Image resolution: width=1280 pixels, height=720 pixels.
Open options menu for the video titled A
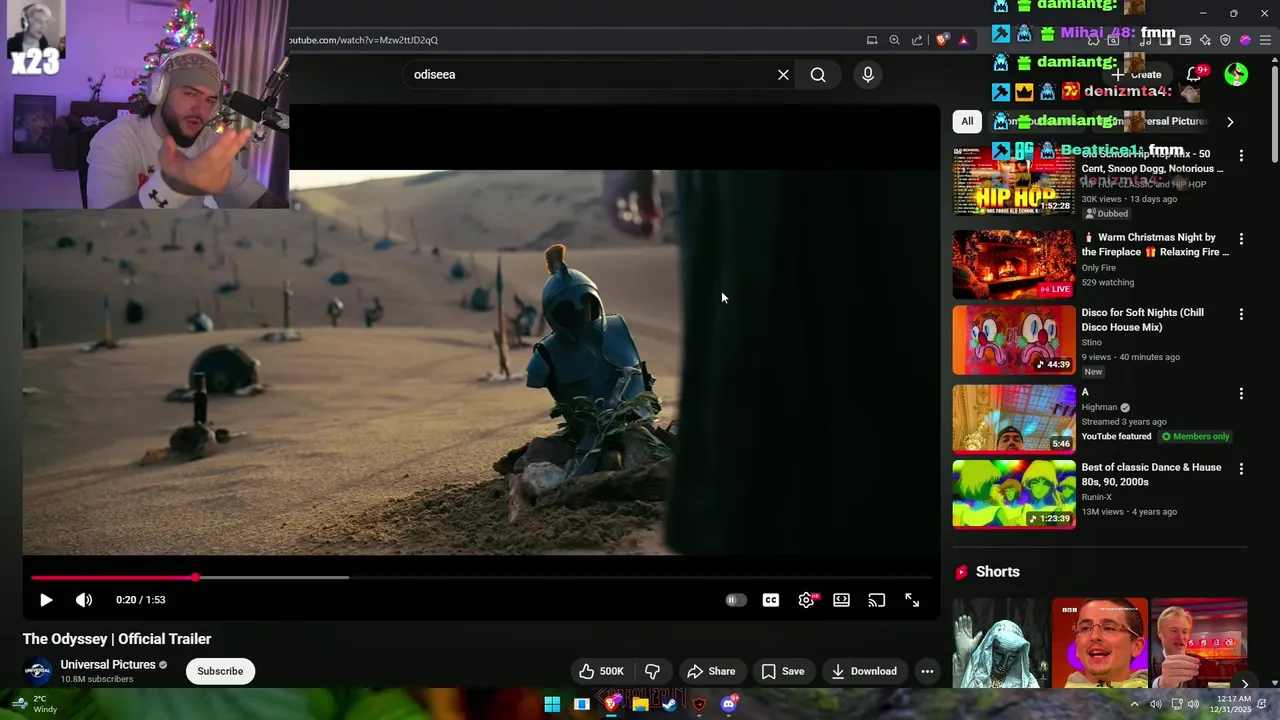(x=1241, y=394)
